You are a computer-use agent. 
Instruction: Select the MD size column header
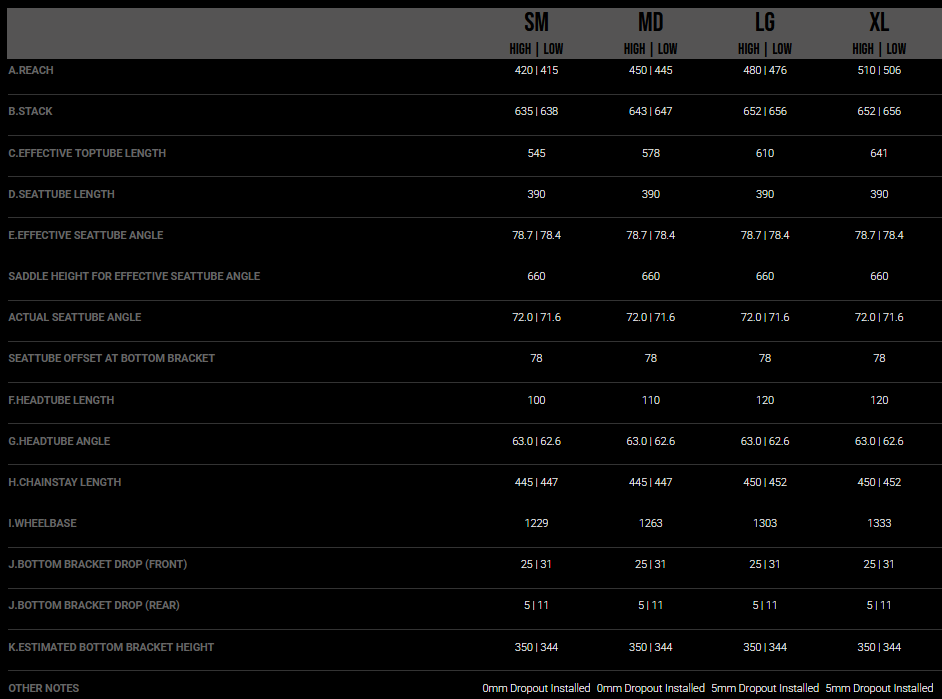(x=650, y=23)
